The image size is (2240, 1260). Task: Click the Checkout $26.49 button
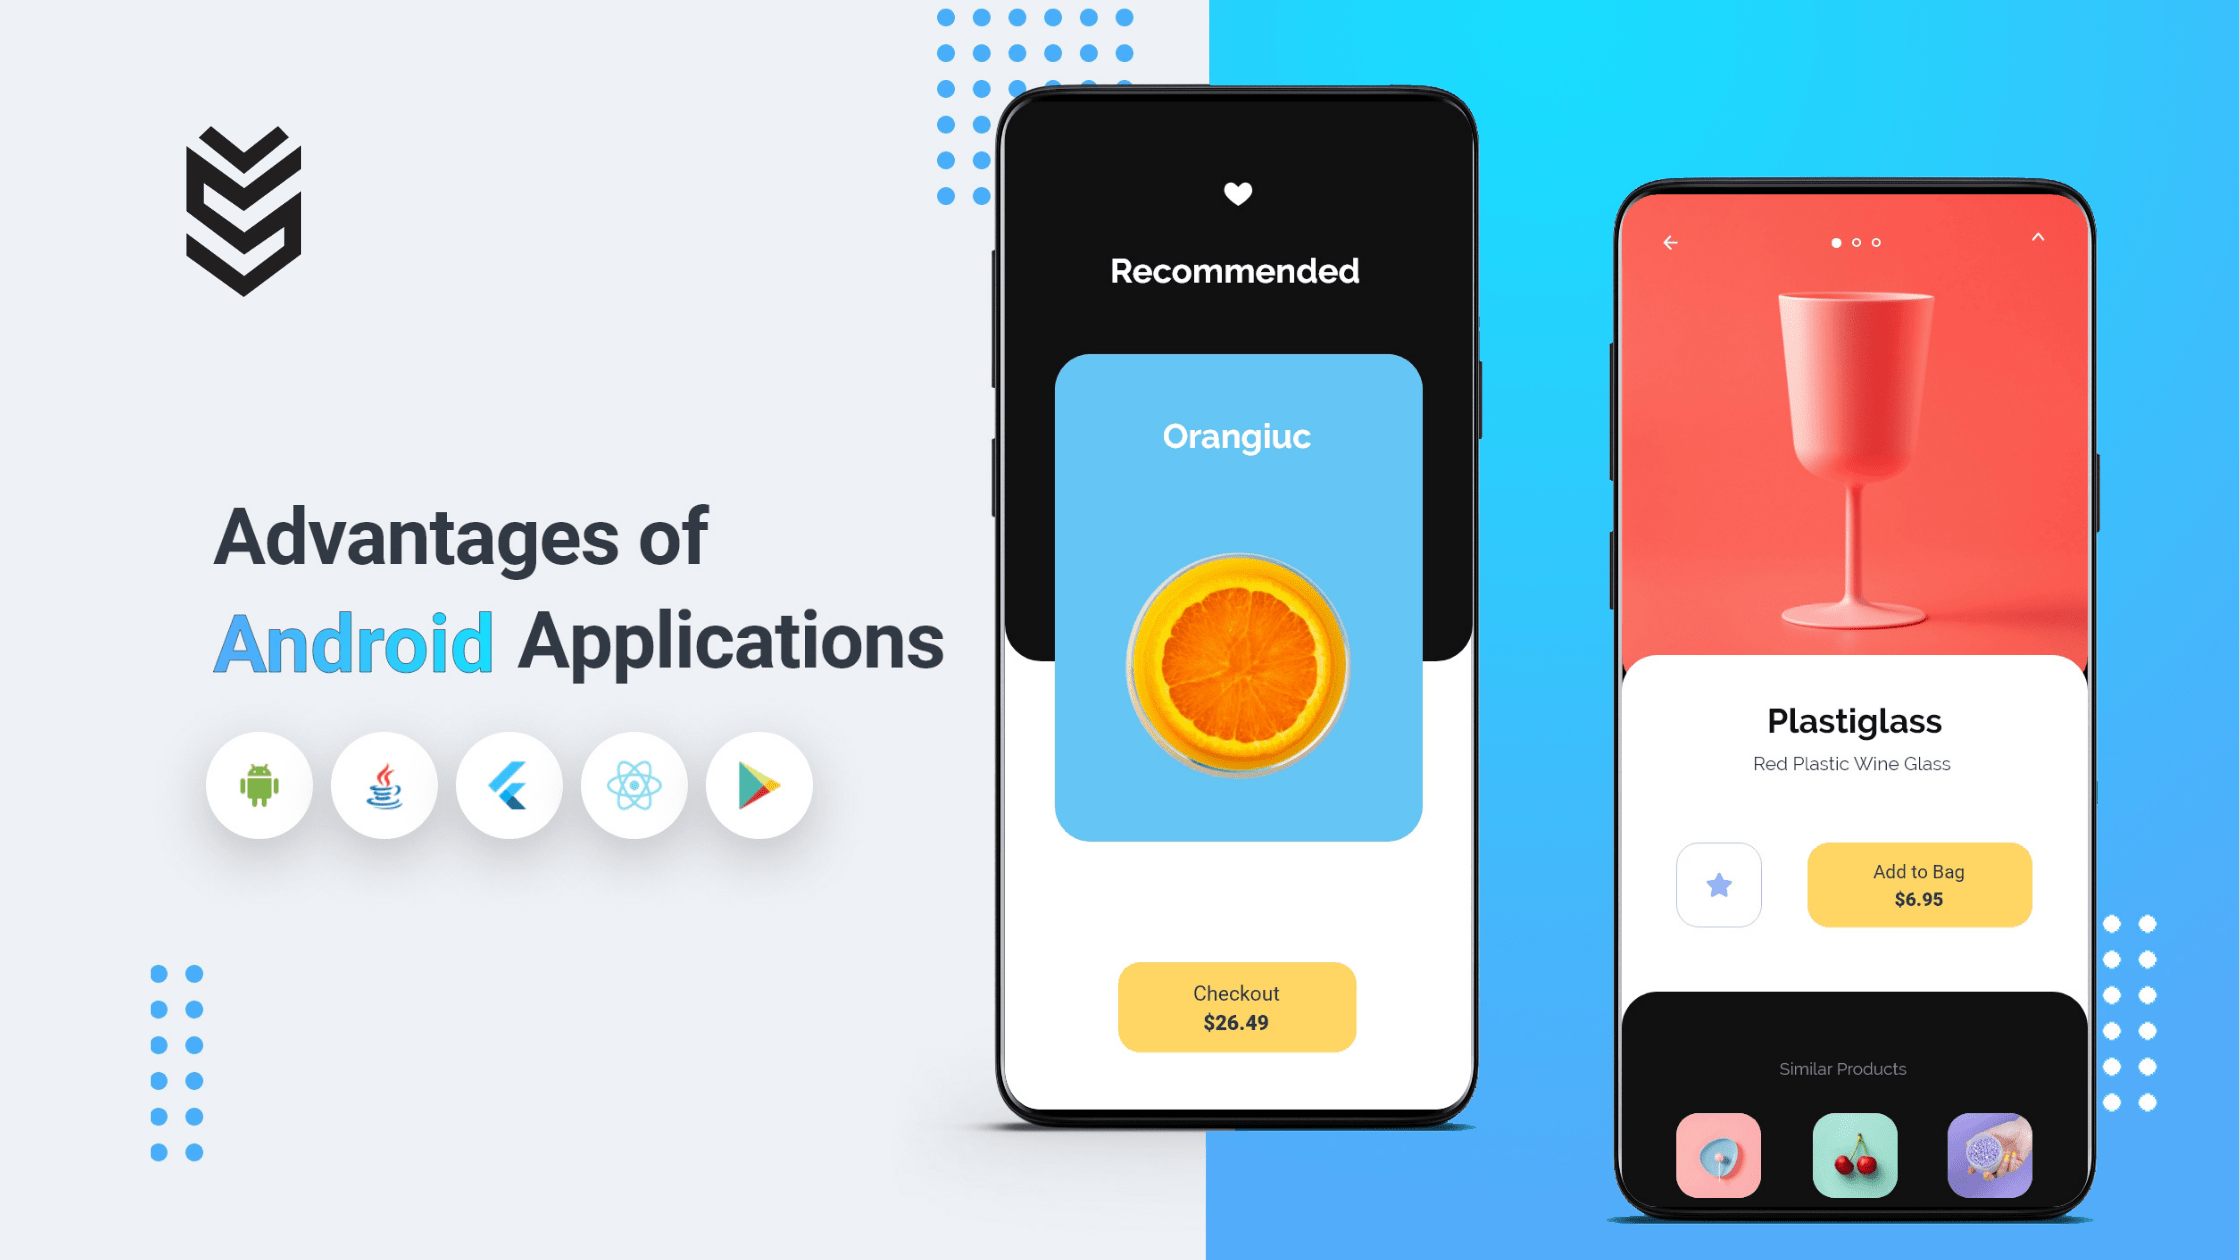(1237, 1006)
